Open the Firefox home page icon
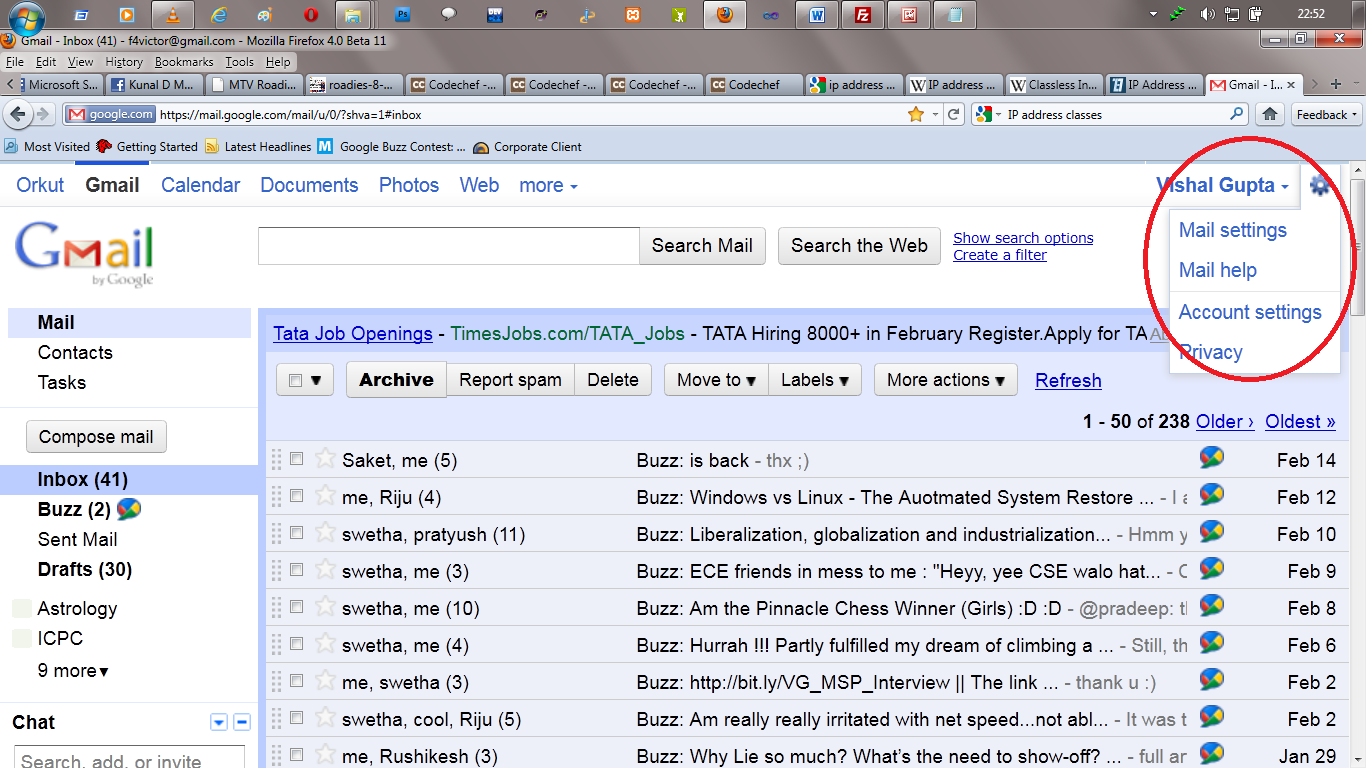Image resolution: width=1366 pixels, height=768 pixels. click(x=1270, y=114)
